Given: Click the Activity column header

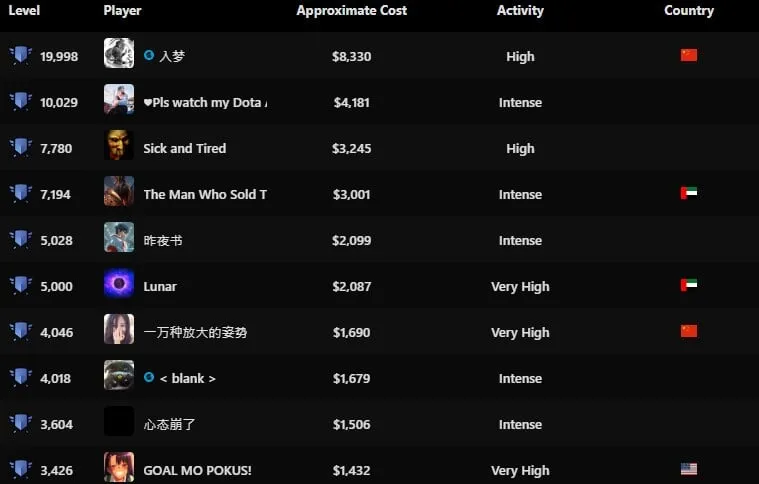Looking at the screenshot, I should tap(520, 10).
